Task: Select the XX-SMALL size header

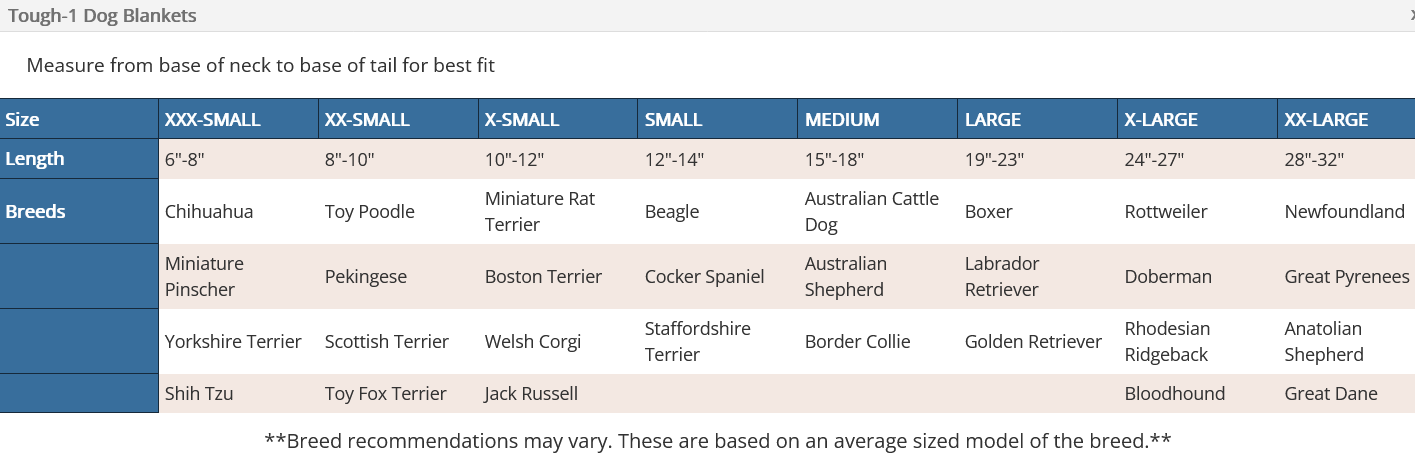Action: coord(398,119)
